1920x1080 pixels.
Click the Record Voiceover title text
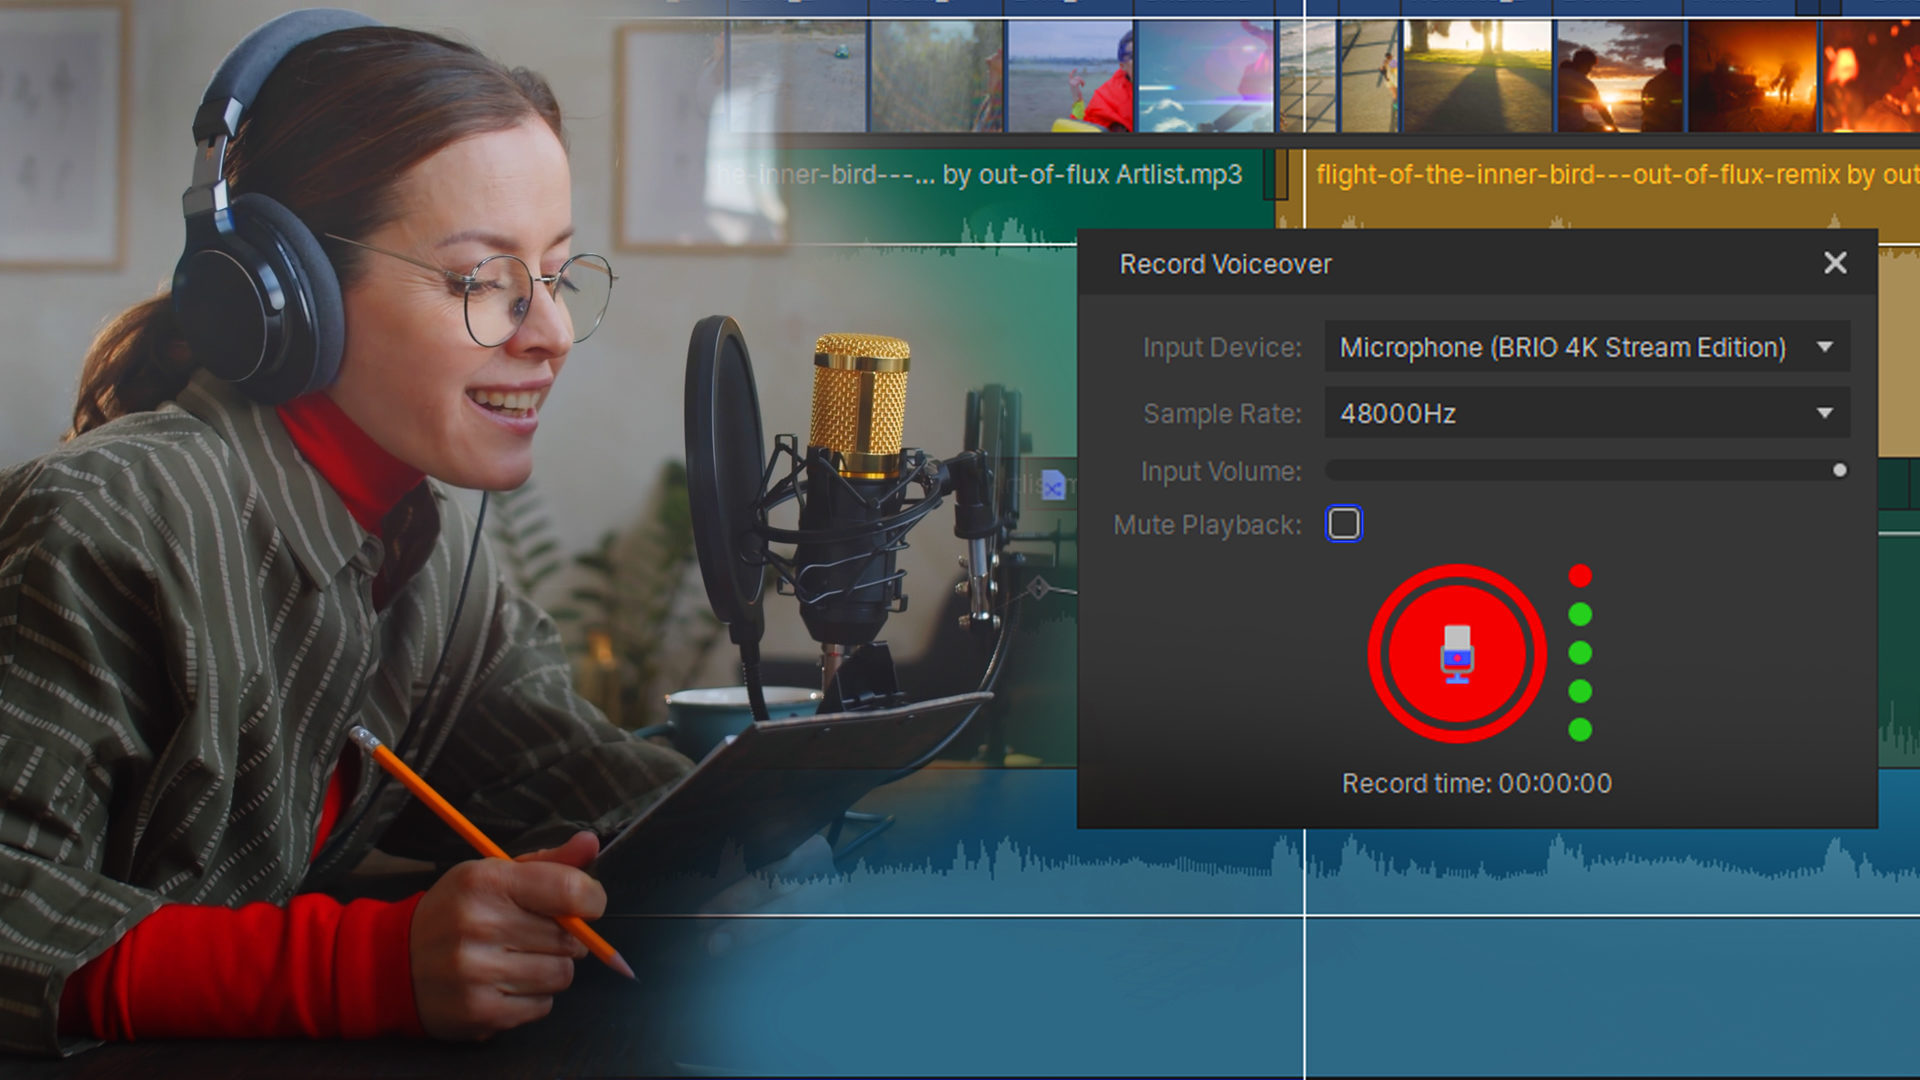[1225, 264]
